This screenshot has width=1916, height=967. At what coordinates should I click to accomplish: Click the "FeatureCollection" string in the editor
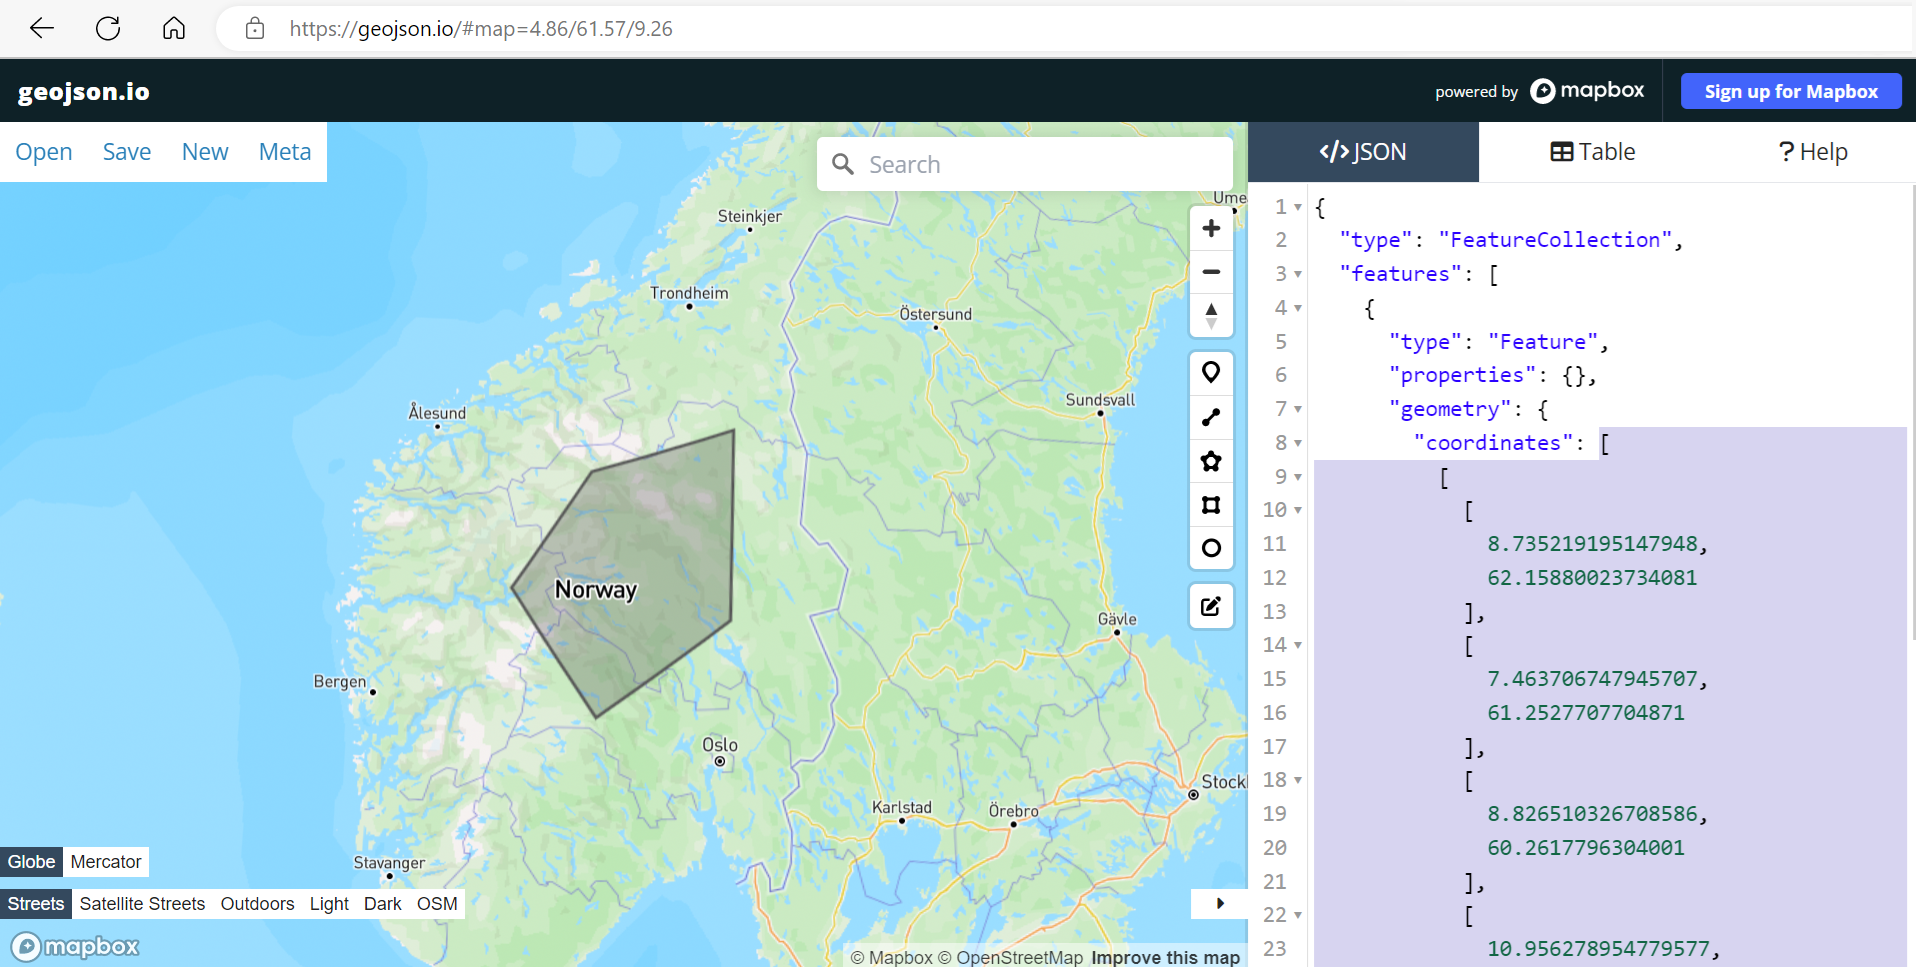[x=1555, y=240]
